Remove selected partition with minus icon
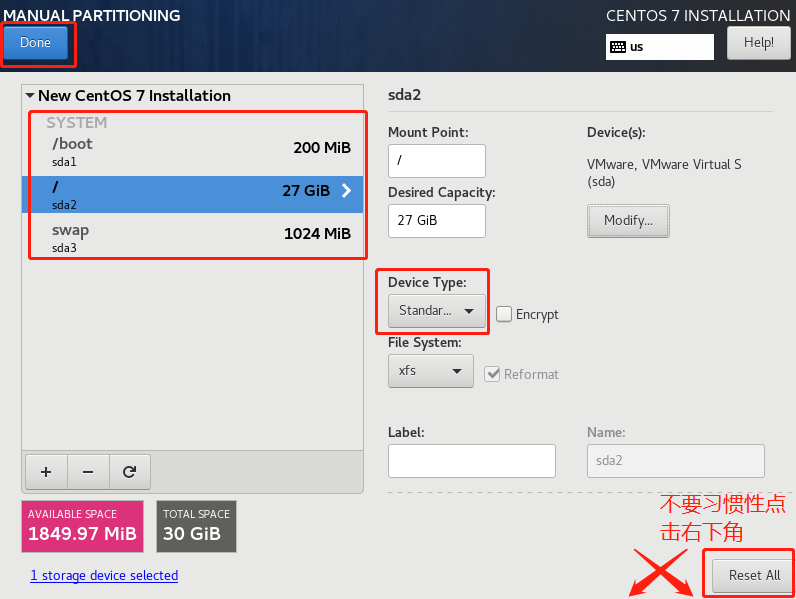796x599 pixels. click(88, 472)
